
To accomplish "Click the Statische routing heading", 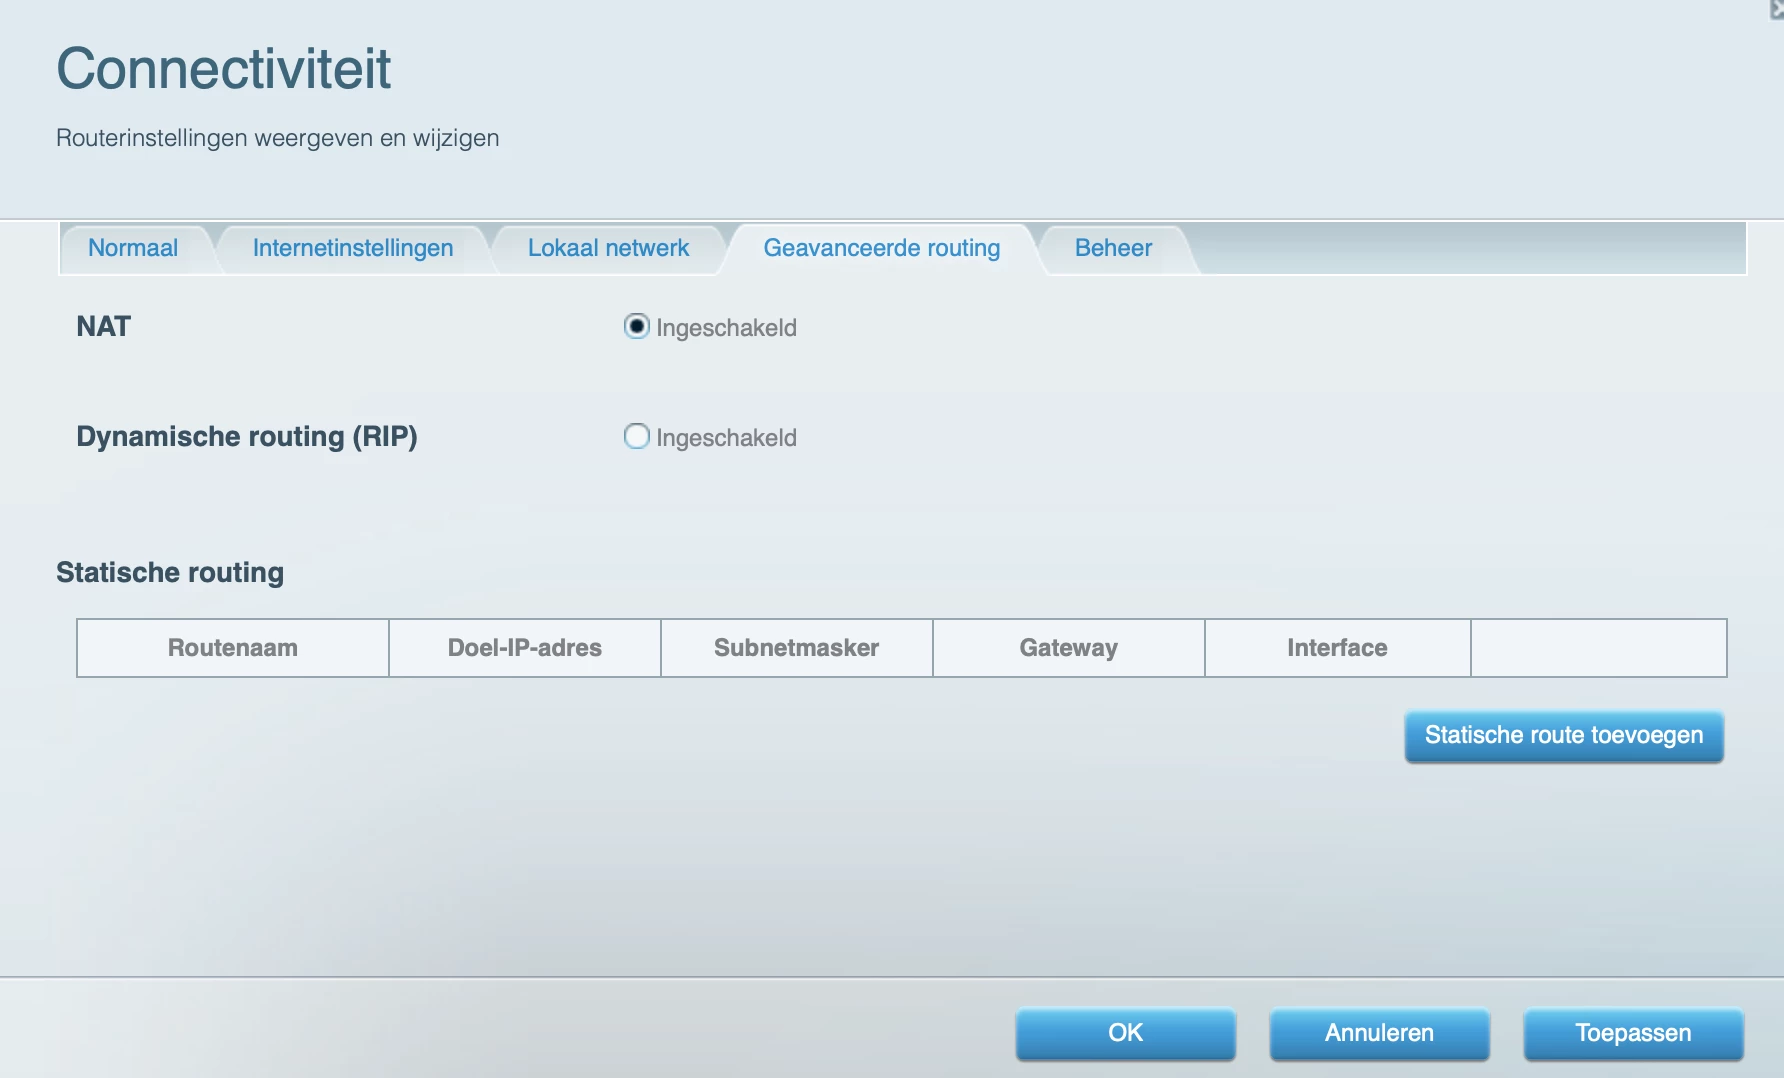I will (x=170, y=573).
